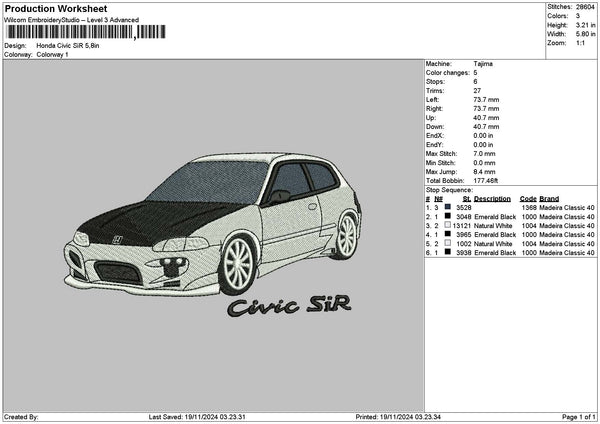This screenshot has height=424, width=600.
Task: Click the design name 'Honda Civic SiR 5,8in'
Action: 68,46
